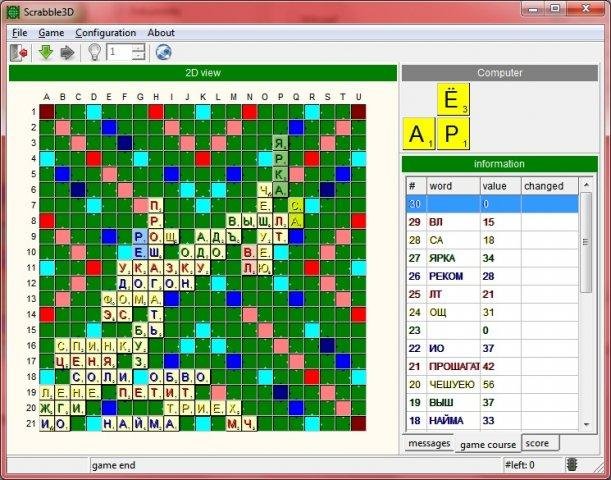Viewport: 611px width, 480px height.
Task: Click scroll down arrow of move list
Action: pos(586,424)
